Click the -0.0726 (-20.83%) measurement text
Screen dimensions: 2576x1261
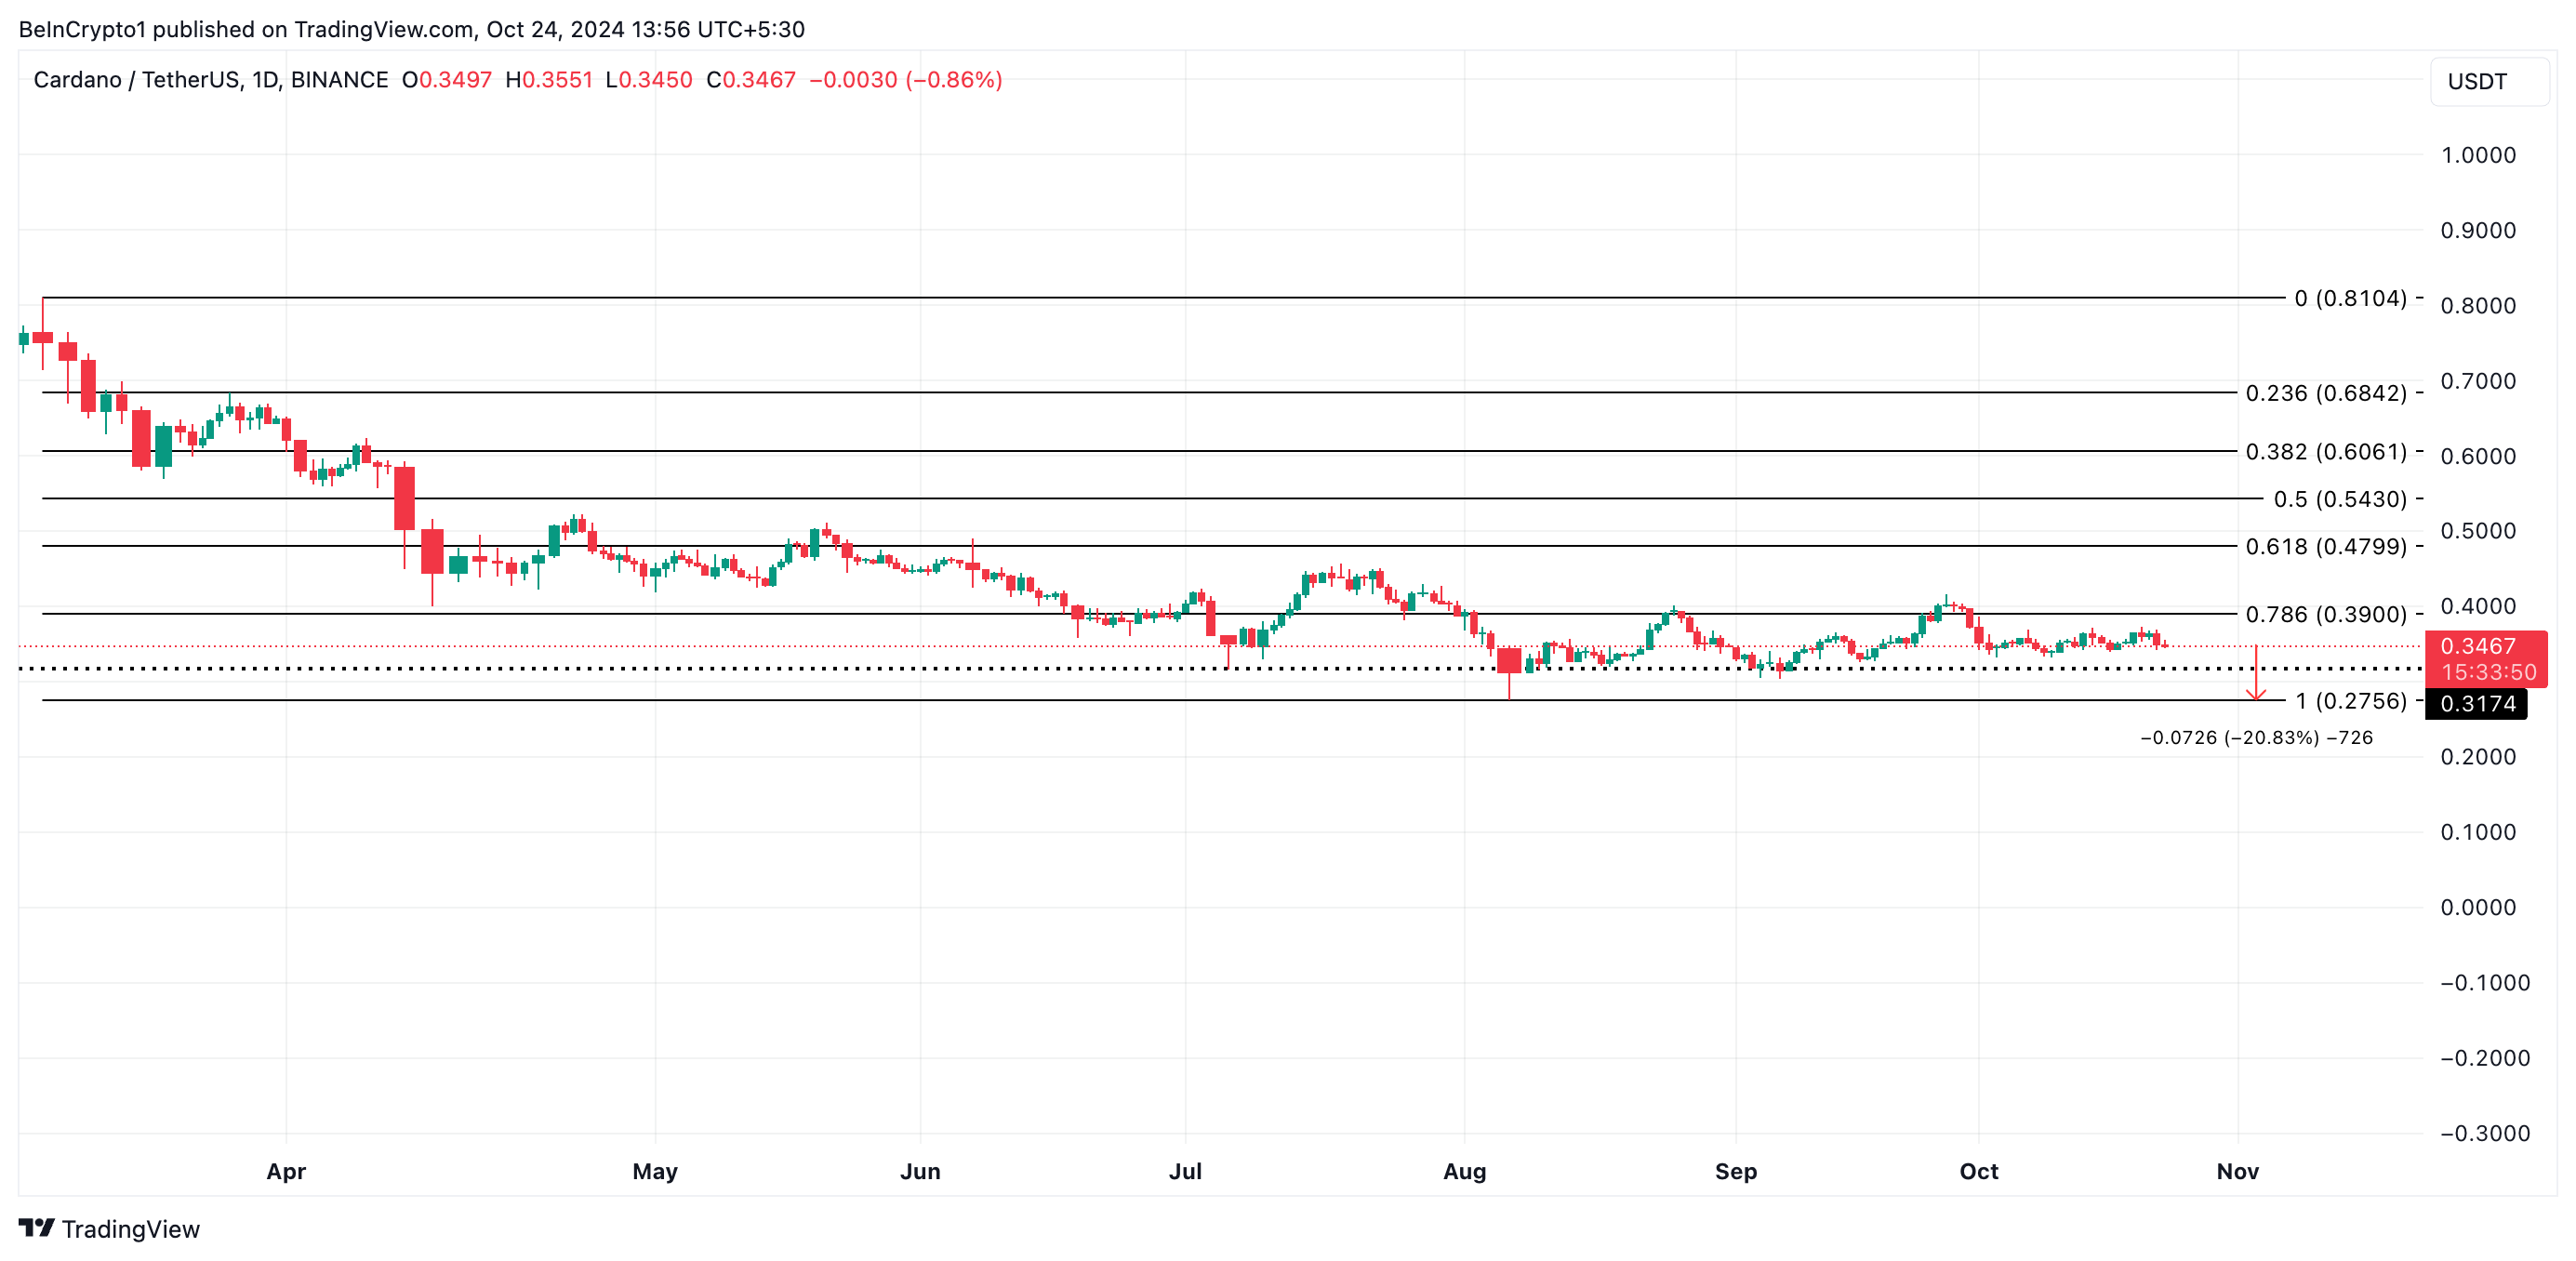(x=2255, y=738)
